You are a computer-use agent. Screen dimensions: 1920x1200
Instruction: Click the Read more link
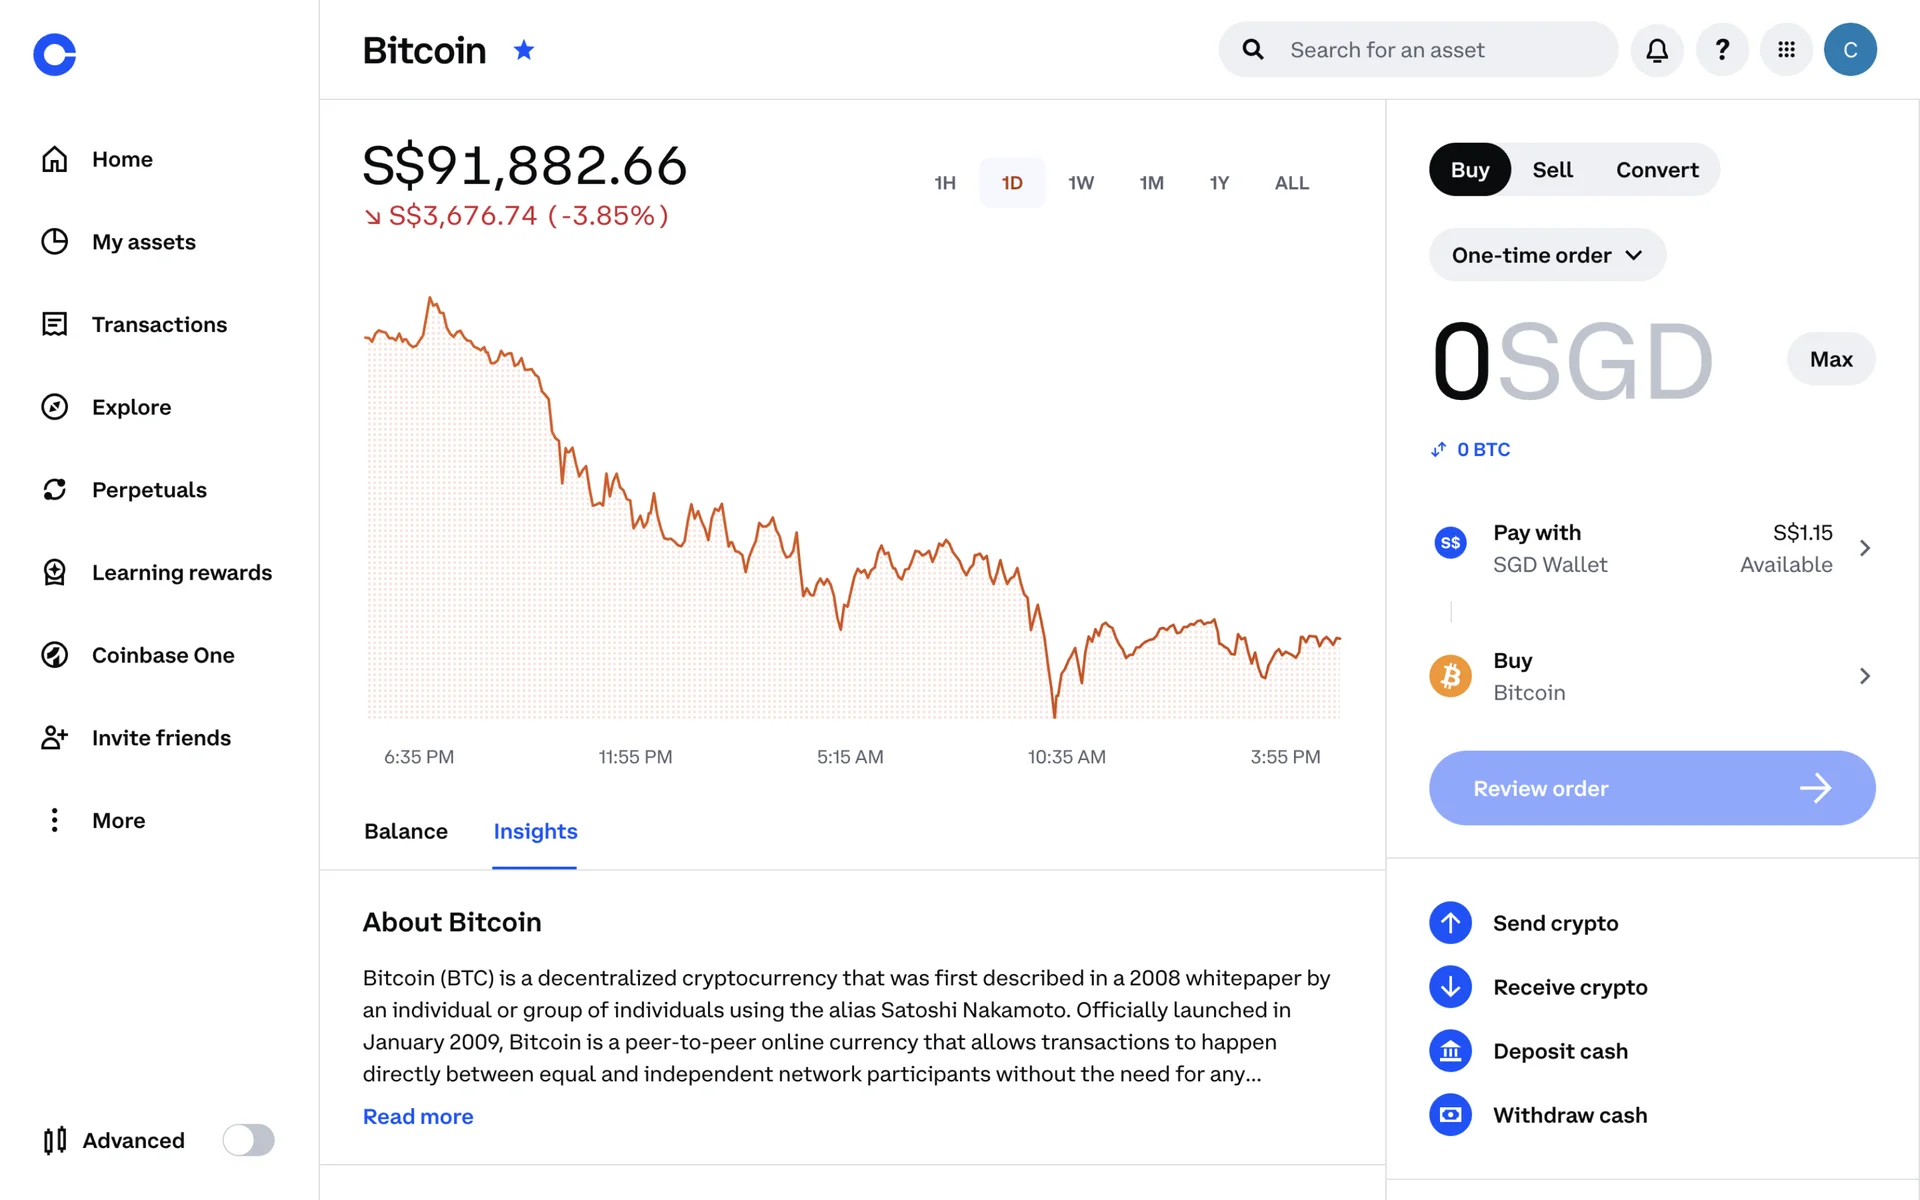click(x=418, y=1116)
